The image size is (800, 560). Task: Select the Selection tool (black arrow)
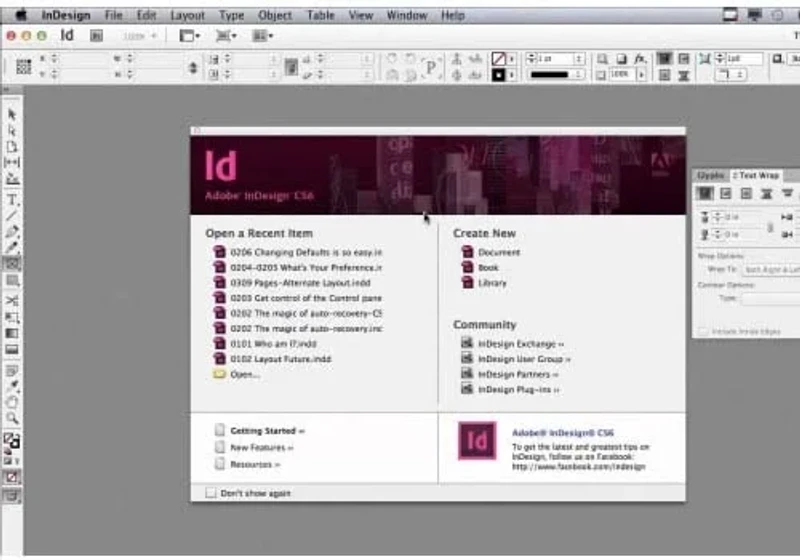(12, 115)
